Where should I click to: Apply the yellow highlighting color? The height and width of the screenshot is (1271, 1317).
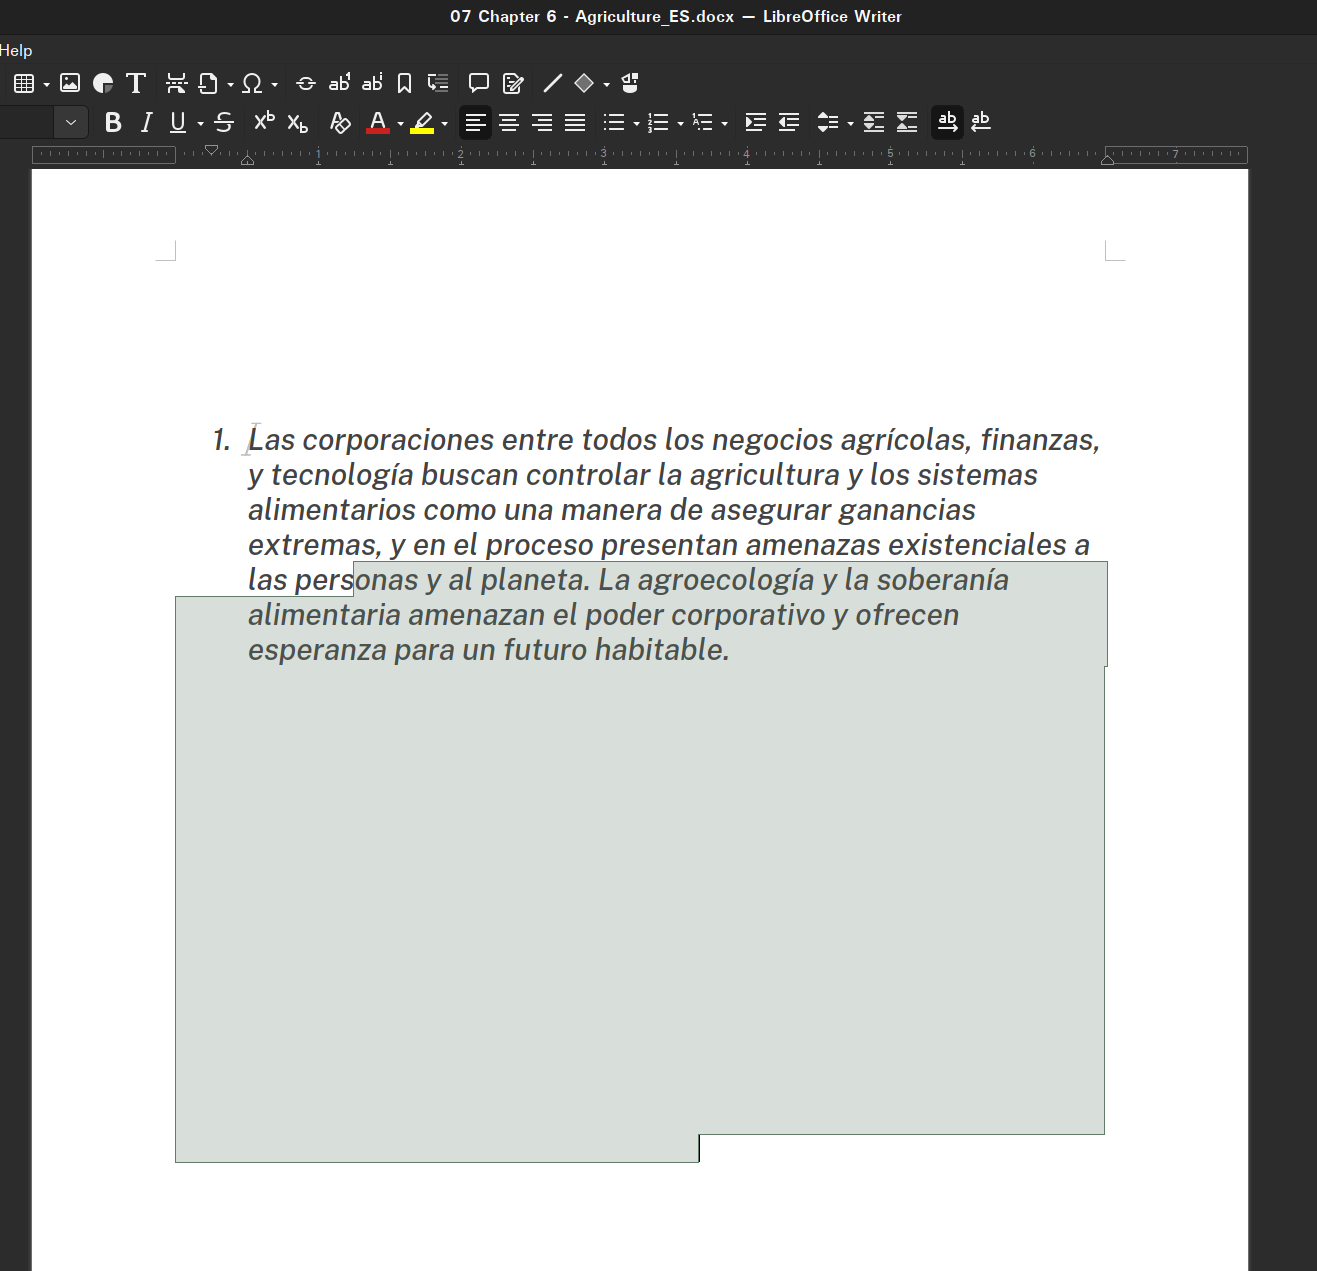(x=422, y=122)
